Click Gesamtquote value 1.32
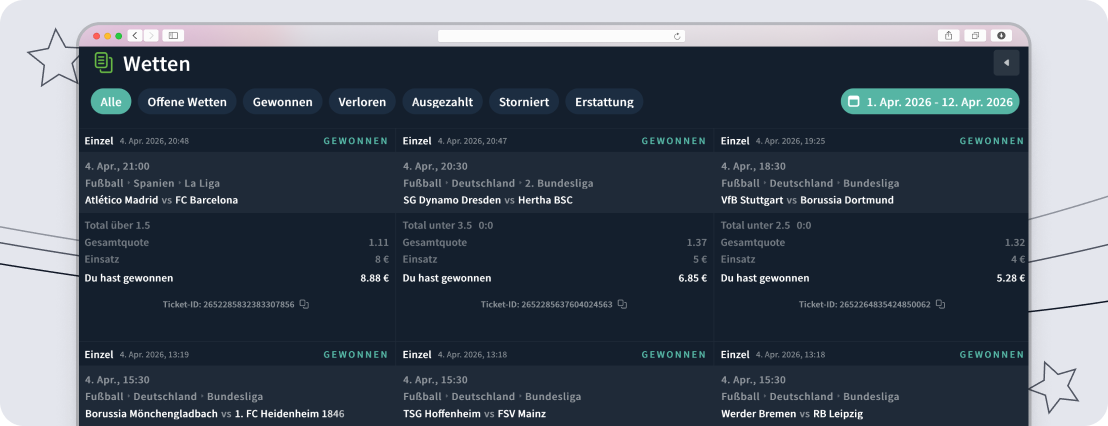This screenshot has width=1108, height=426. pos(1015,243)
